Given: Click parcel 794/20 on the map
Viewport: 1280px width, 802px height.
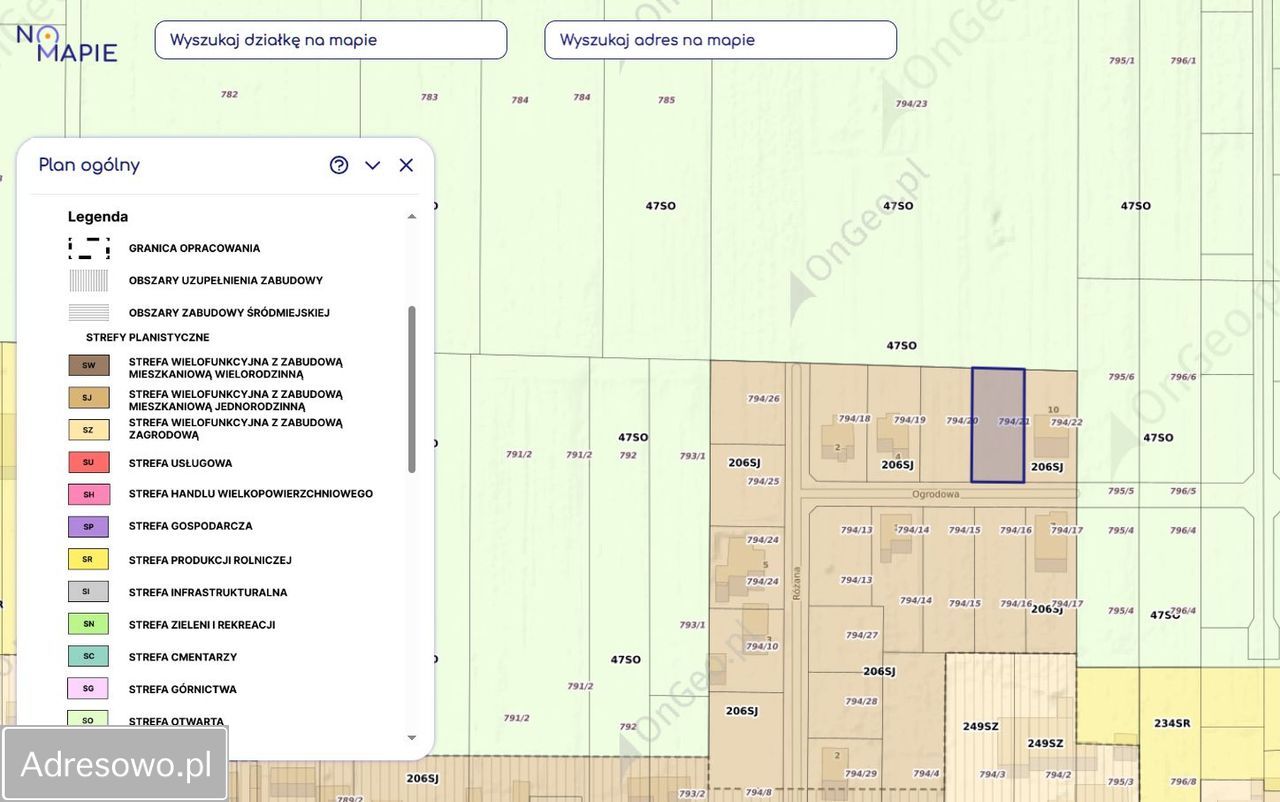Looking at the screenshot, I should click(x=946, y=425).
